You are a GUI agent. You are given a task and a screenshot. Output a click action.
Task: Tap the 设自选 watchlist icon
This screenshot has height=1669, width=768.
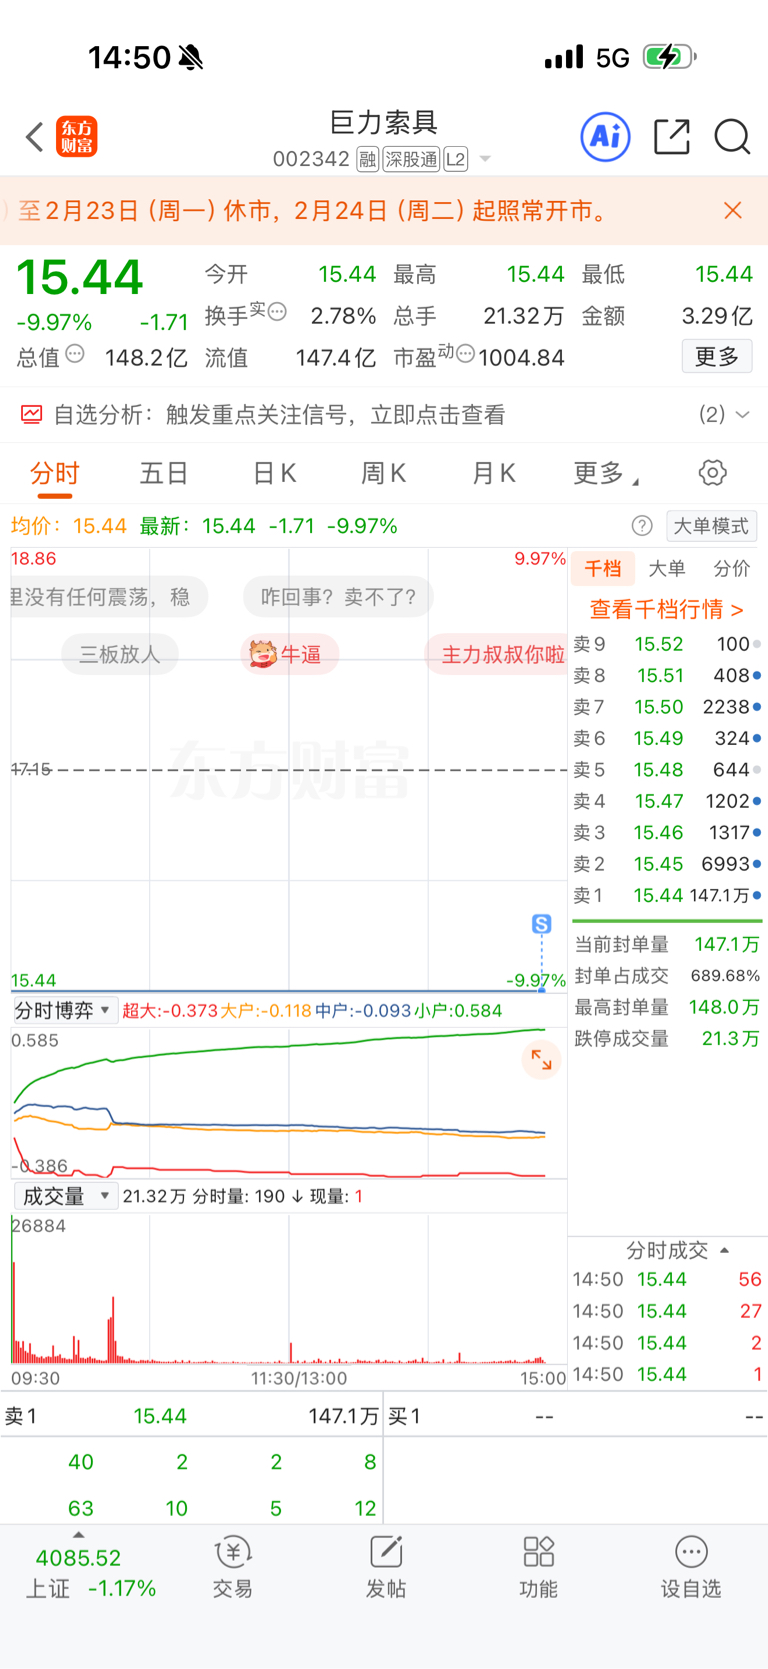691,1566
